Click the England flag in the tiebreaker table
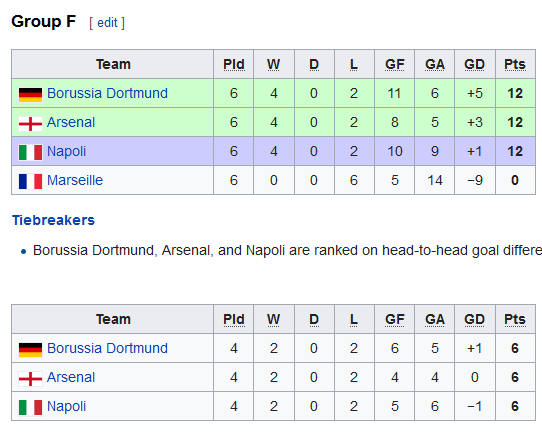Image resolution: width=542 pixels, height=433 pixels. click(x=30, y=379)
